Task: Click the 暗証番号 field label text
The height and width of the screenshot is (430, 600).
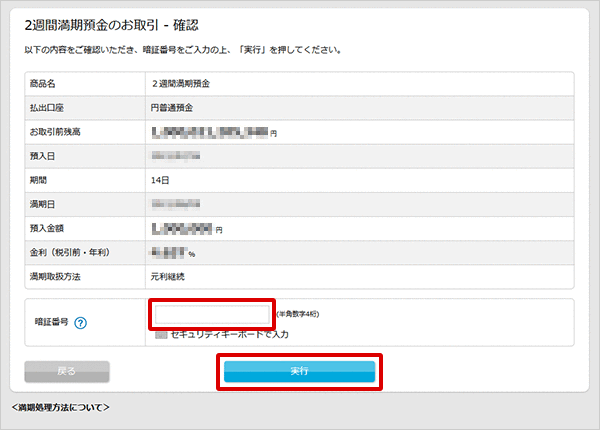Action: [x=50, y=323]
